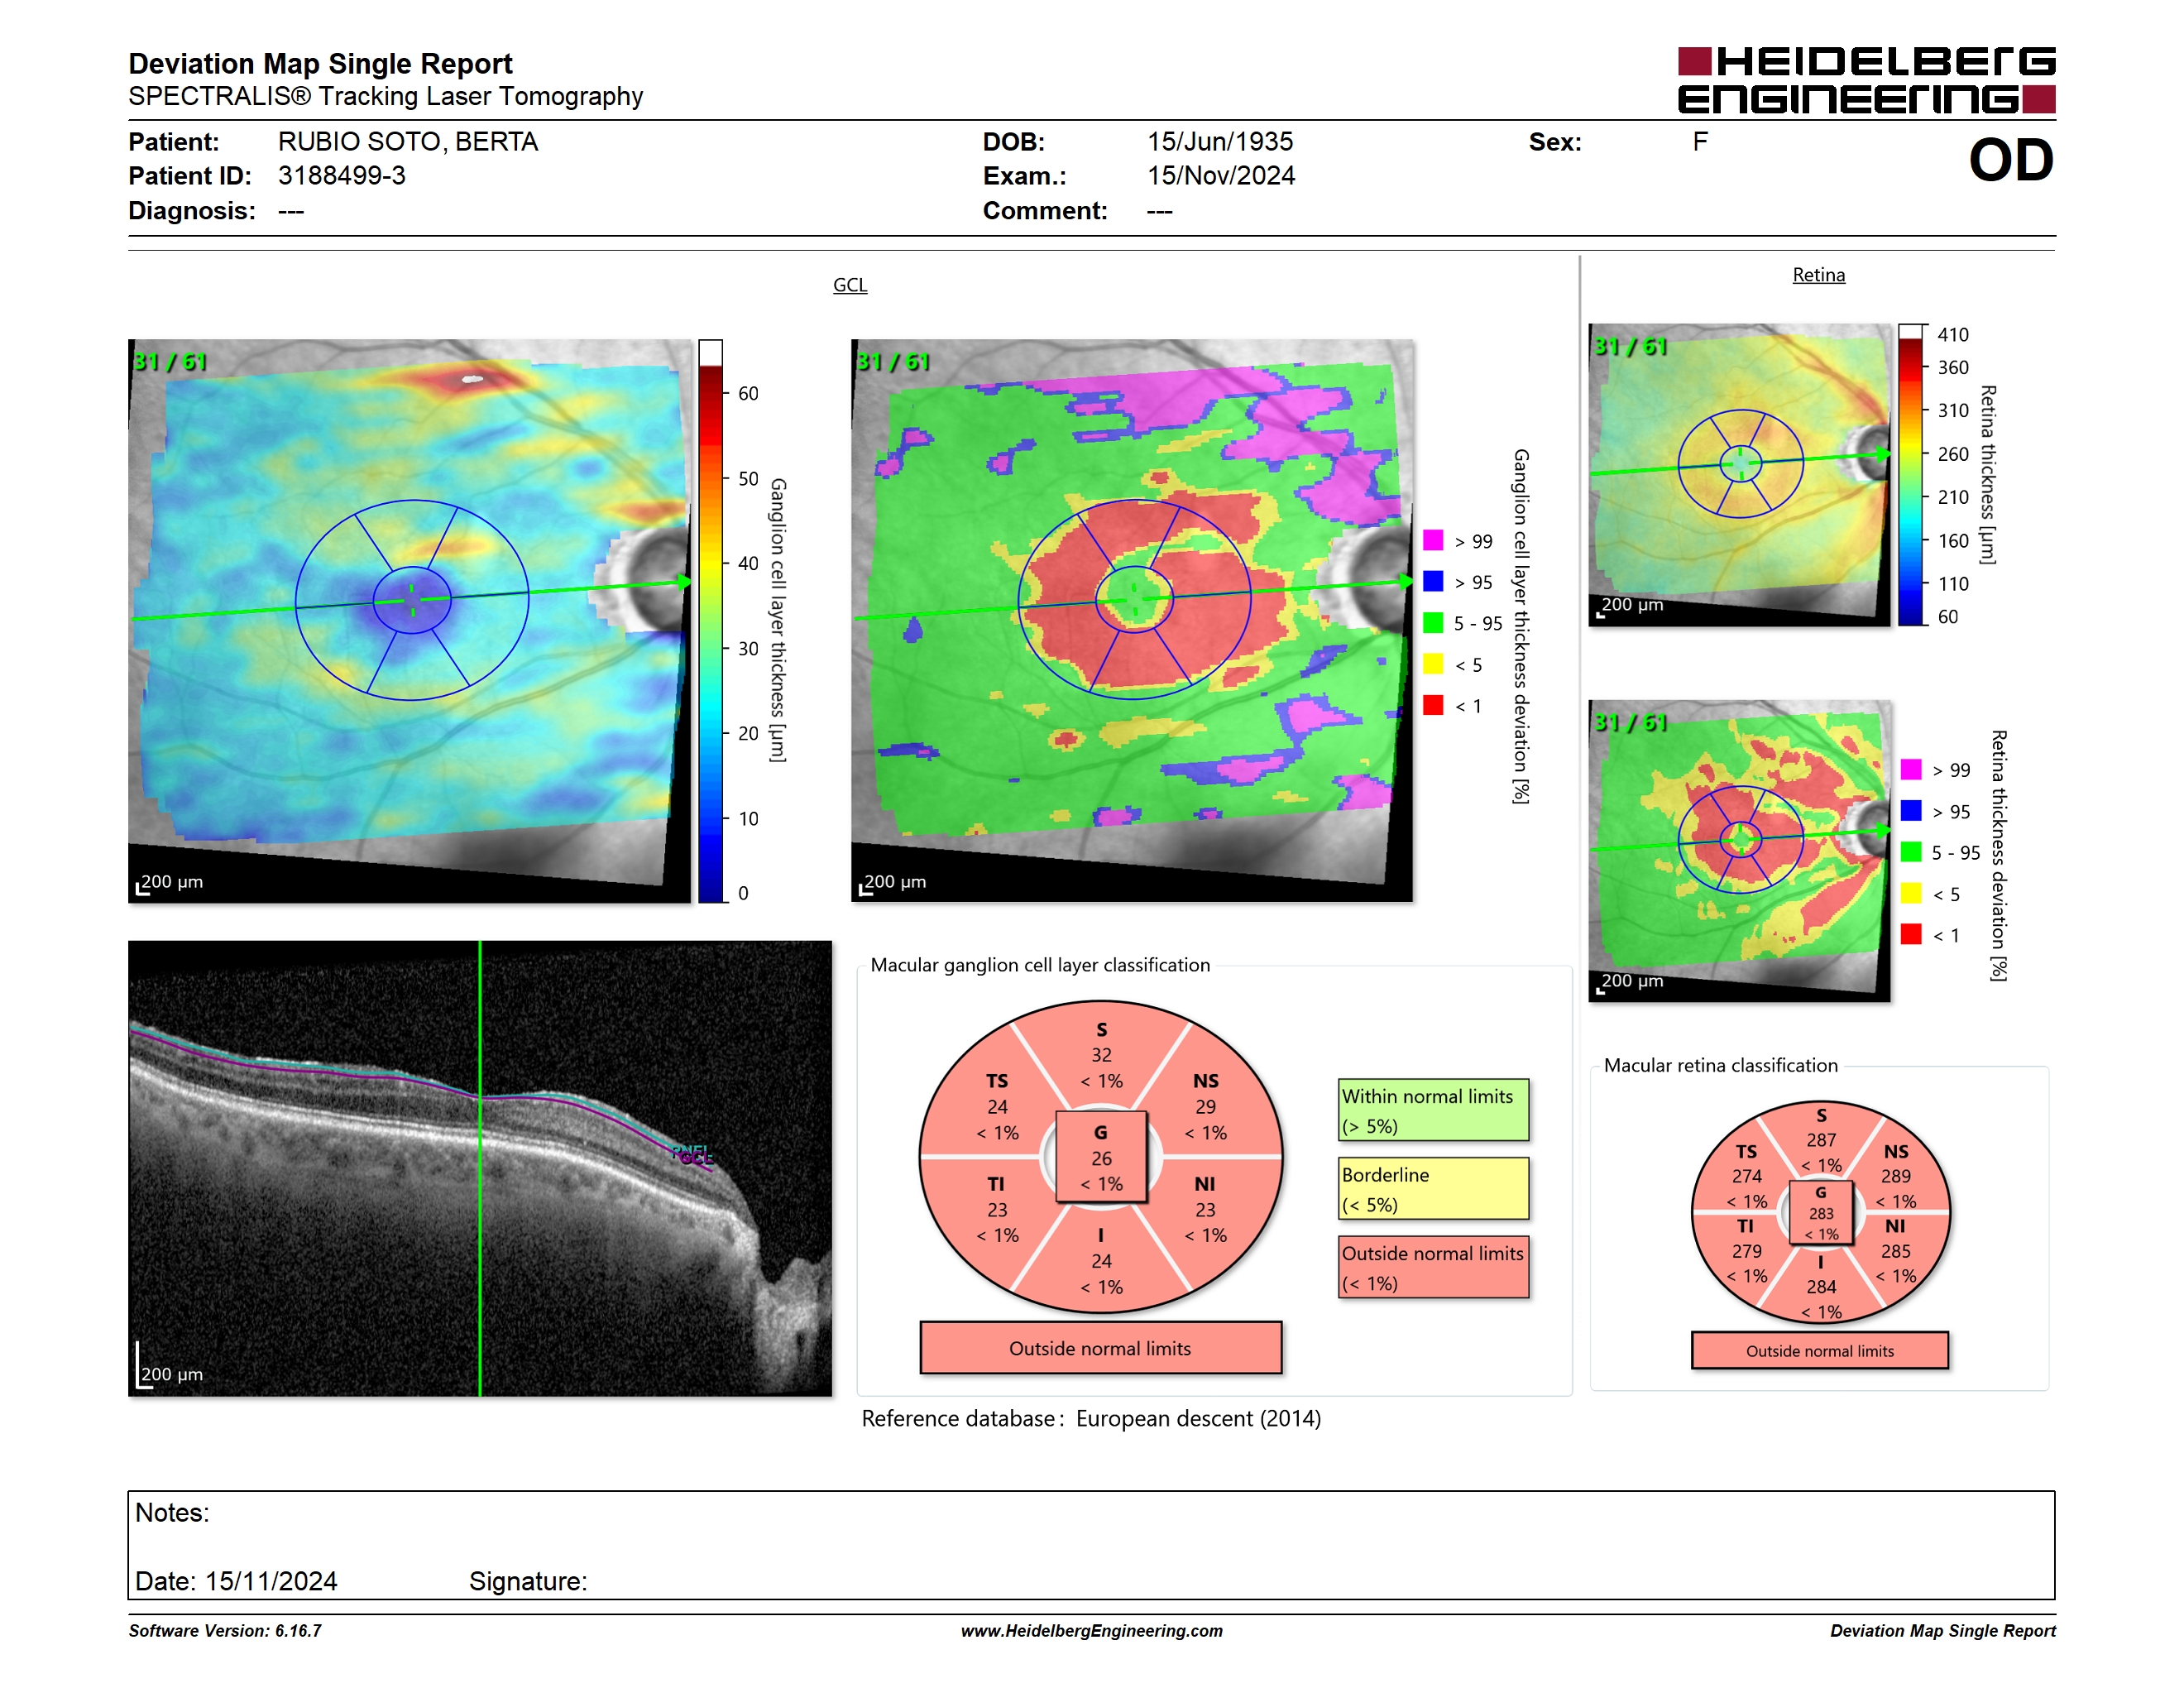Select the OD eye indicator

point(2010,161)
